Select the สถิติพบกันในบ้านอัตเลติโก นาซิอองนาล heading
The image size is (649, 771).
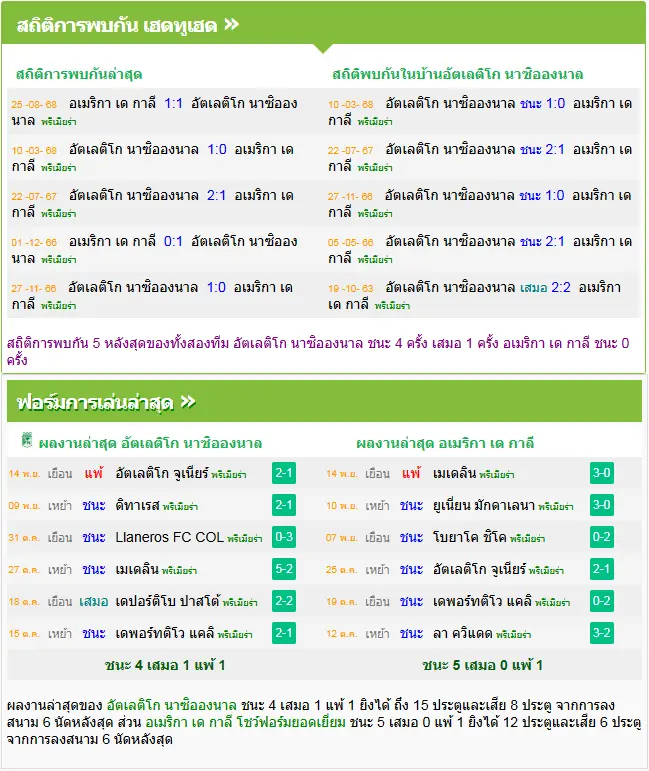click(x=457, y=74)
